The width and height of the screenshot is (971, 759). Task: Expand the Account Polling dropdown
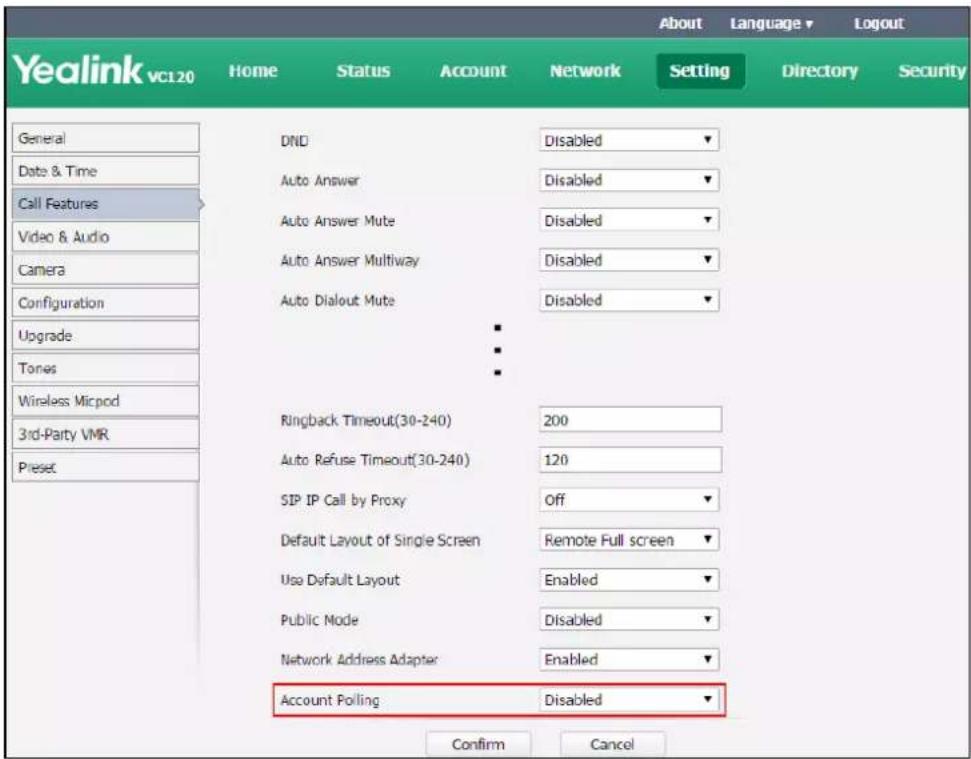click(x=629, y=700)
